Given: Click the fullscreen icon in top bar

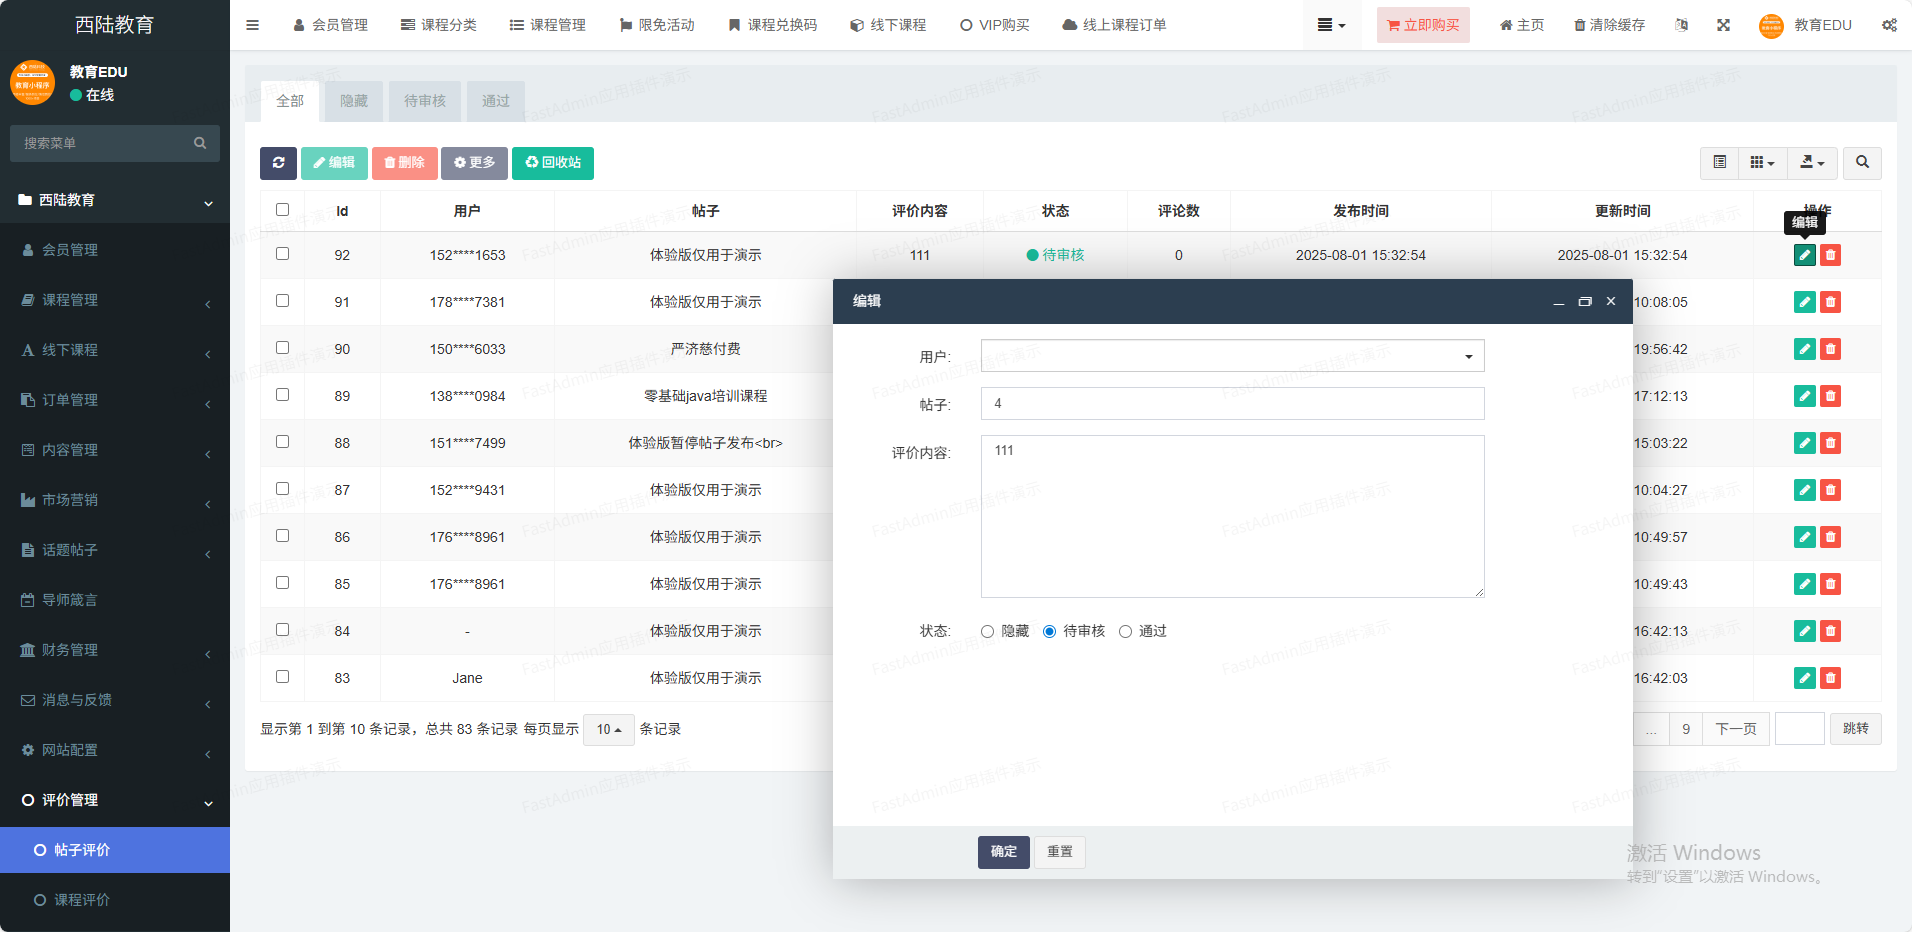Looking at the screenshot, I should pyautogui.click(x=1723, y=25).
